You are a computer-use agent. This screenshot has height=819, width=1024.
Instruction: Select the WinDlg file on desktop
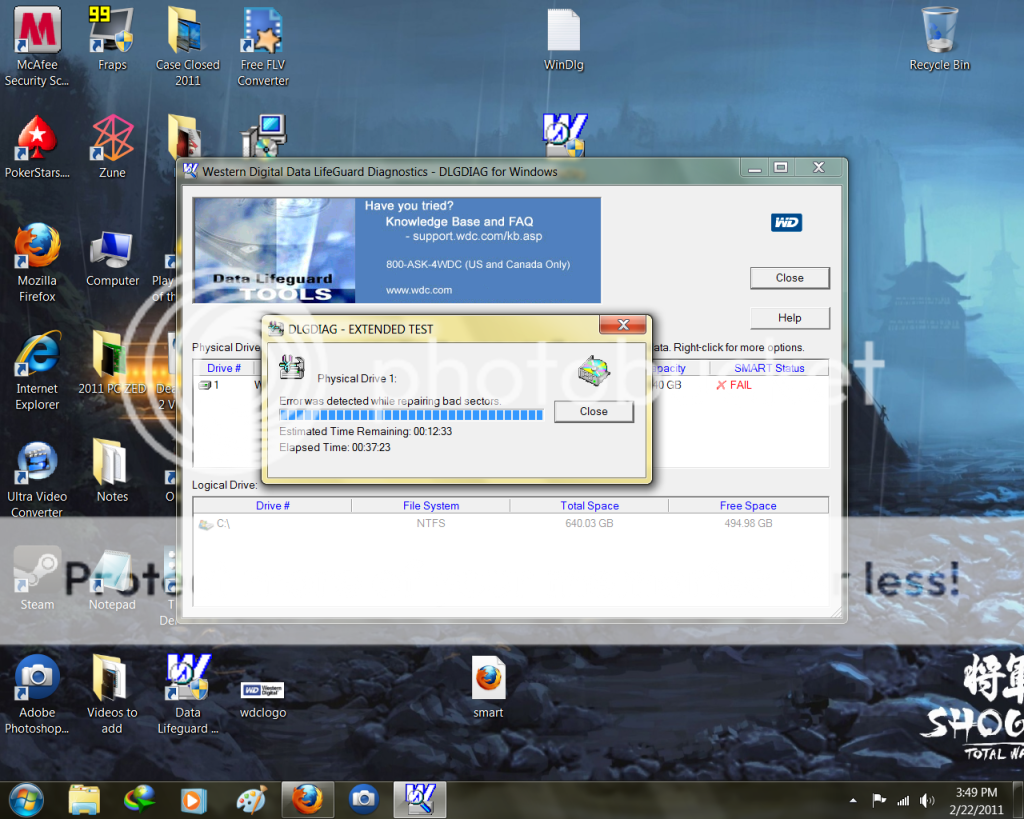click(564, 39)
